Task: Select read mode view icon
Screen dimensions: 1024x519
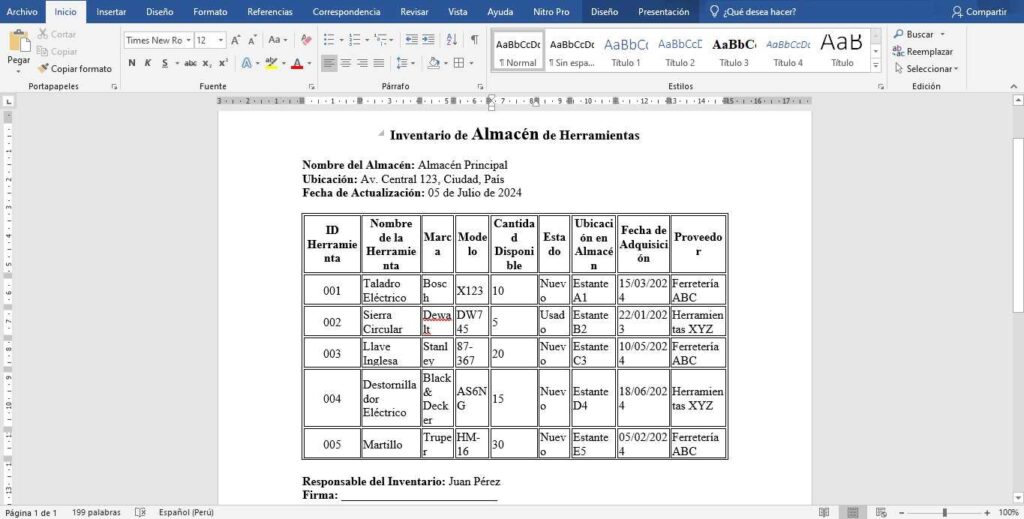Action: pyautogui.click(x=824, y=512)
